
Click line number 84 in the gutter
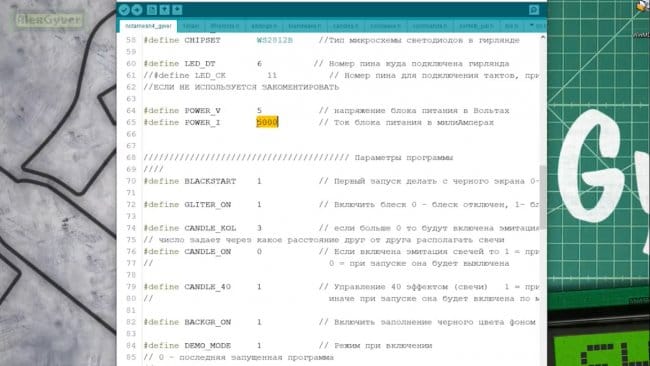coord(131,345)
